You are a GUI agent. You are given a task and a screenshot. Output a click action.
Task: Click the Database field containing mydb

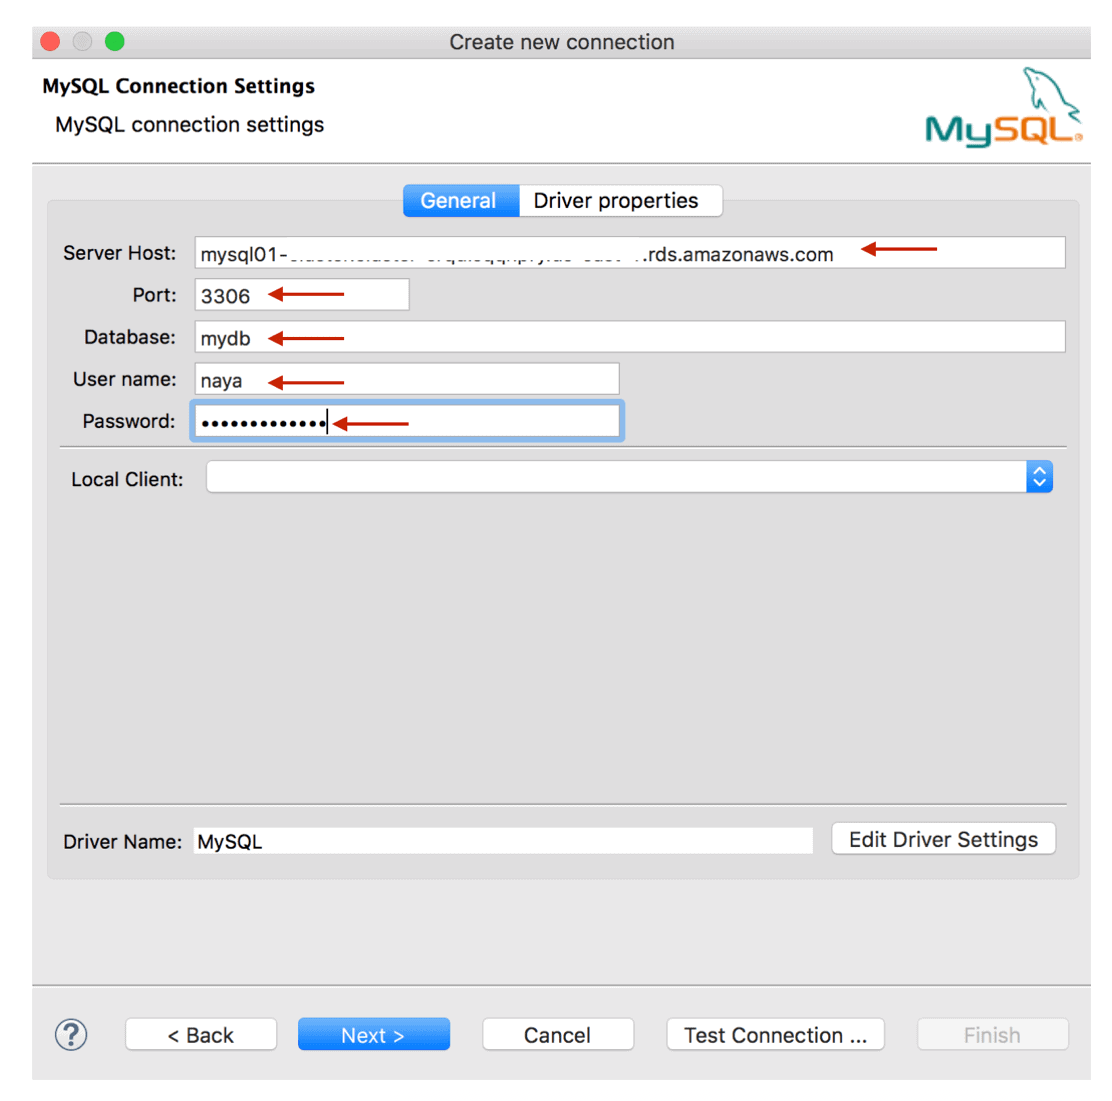(x=630, y=337)
